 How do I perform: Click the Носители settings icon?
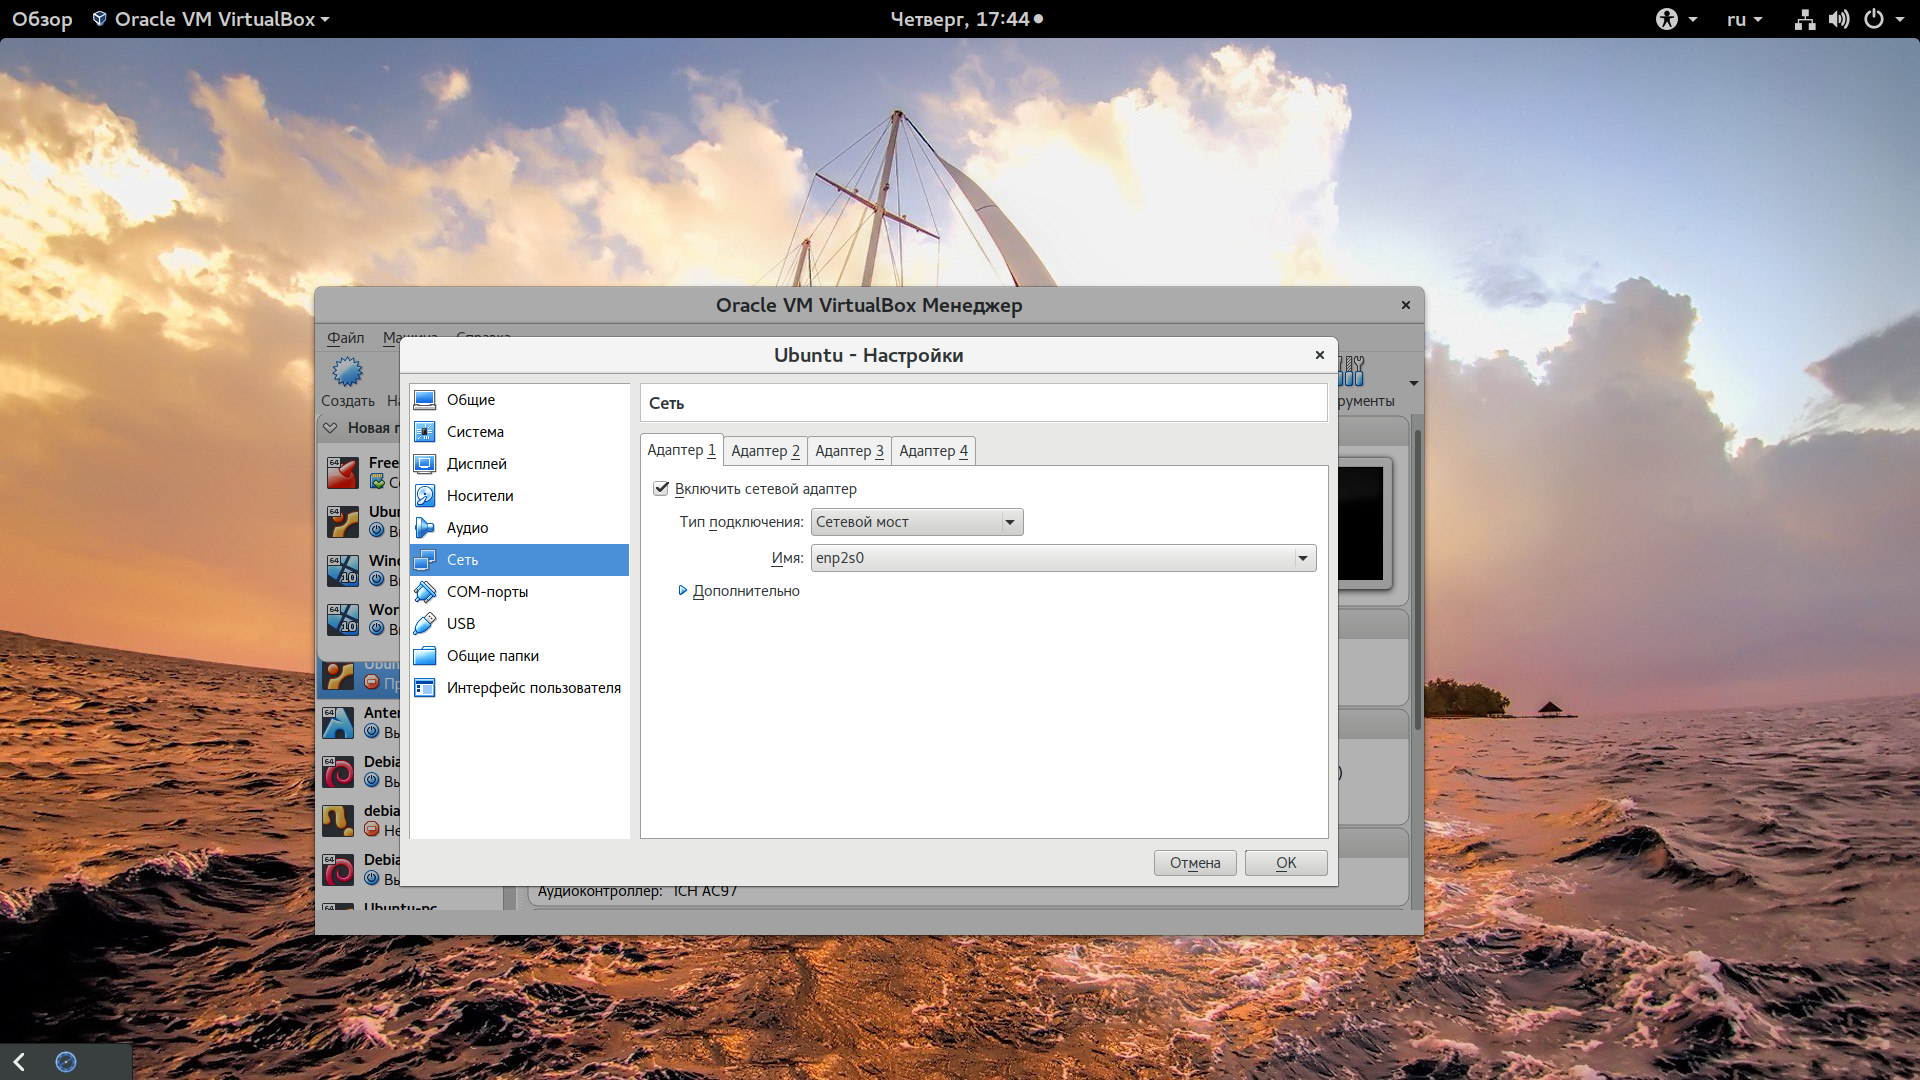point(426,495)
